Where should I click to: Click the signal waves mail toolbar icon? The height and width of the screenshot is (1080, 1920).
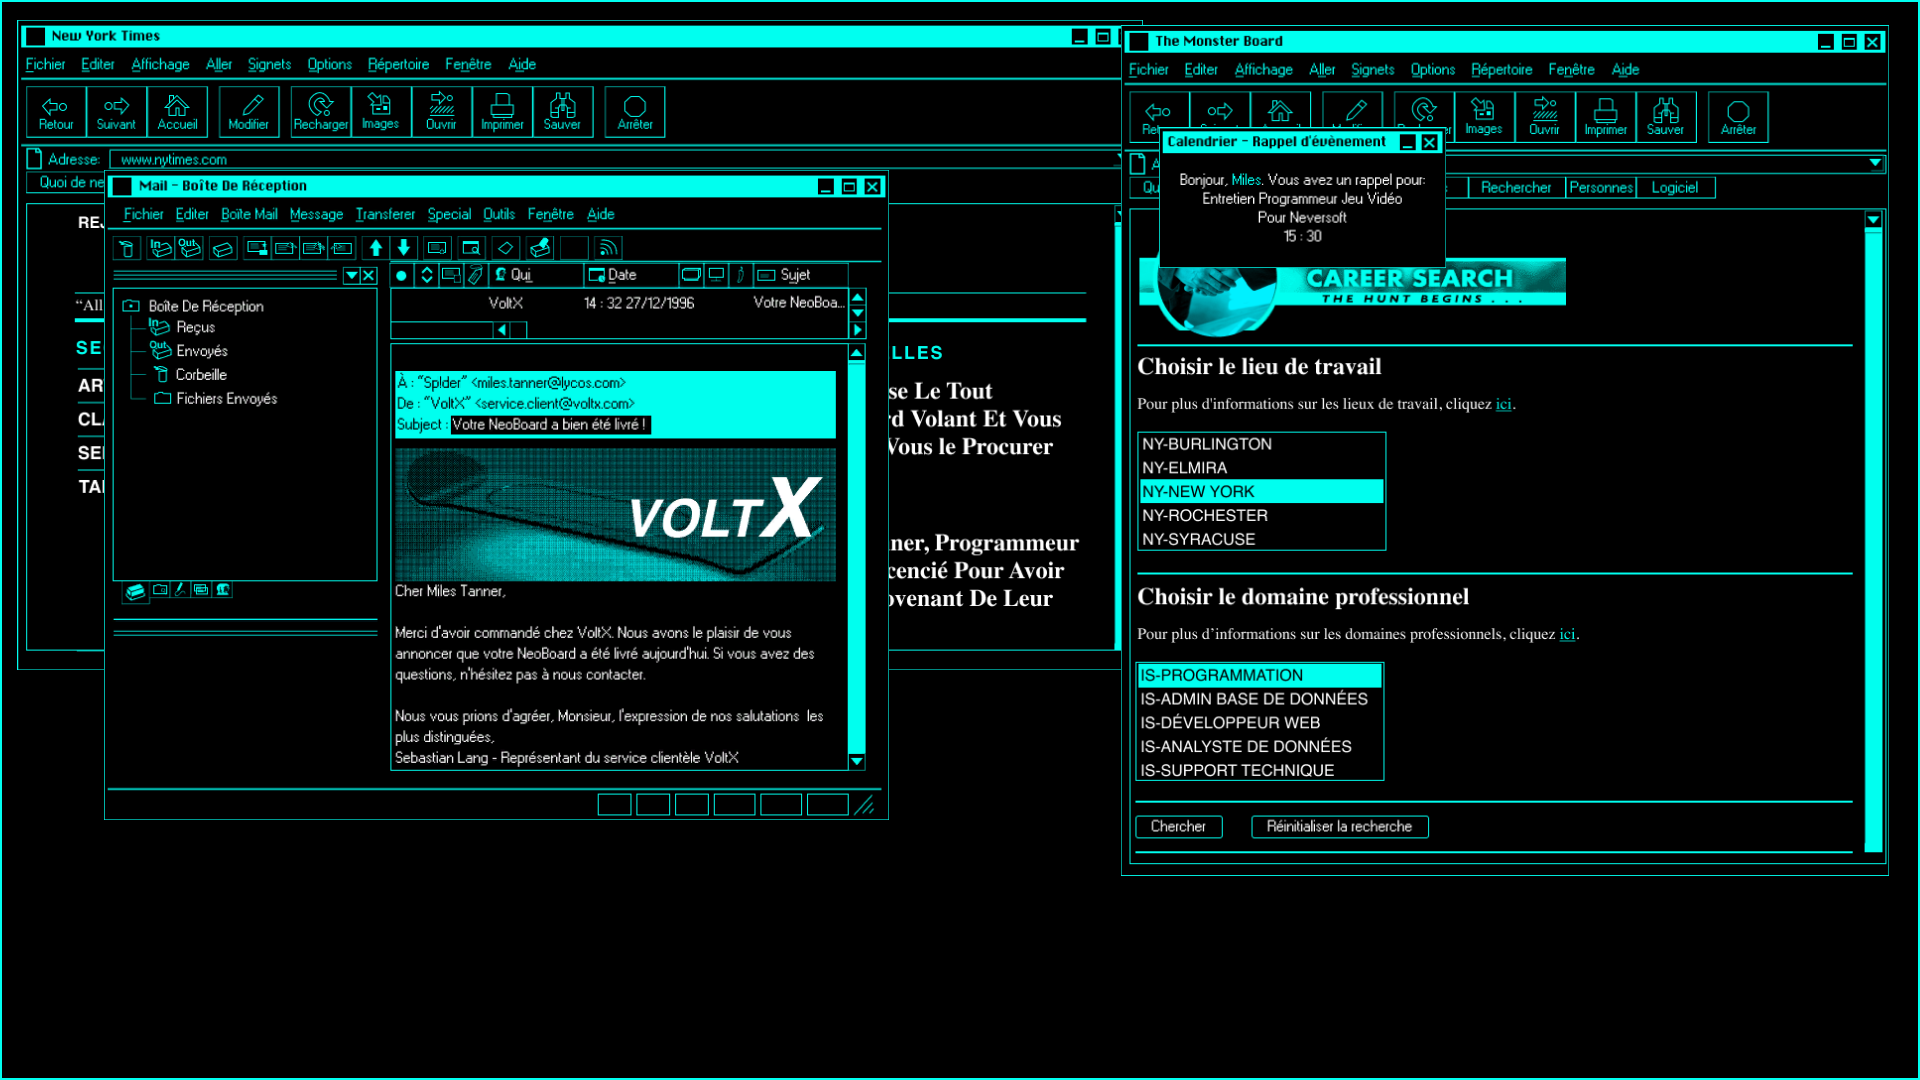(607, 248)
